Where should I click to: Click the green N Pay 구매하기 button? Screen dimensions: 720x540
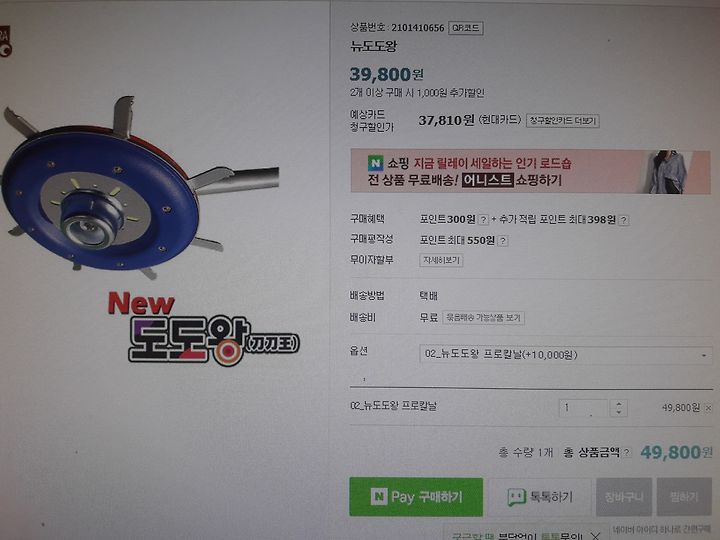pos(416,497)
